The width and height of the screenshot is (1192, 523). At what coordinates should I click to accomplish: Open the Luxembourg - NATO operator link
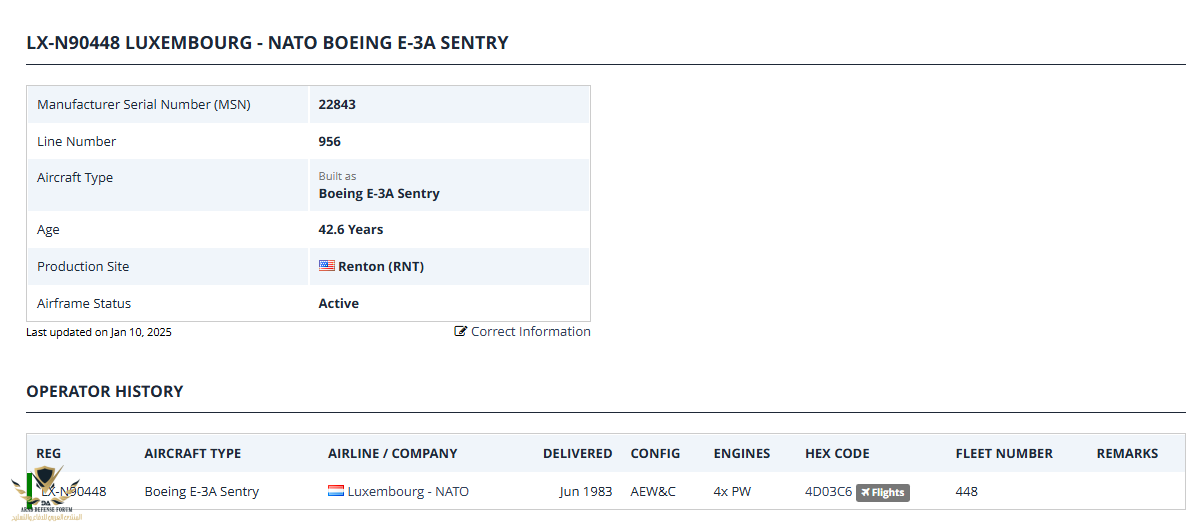[408, 492]
